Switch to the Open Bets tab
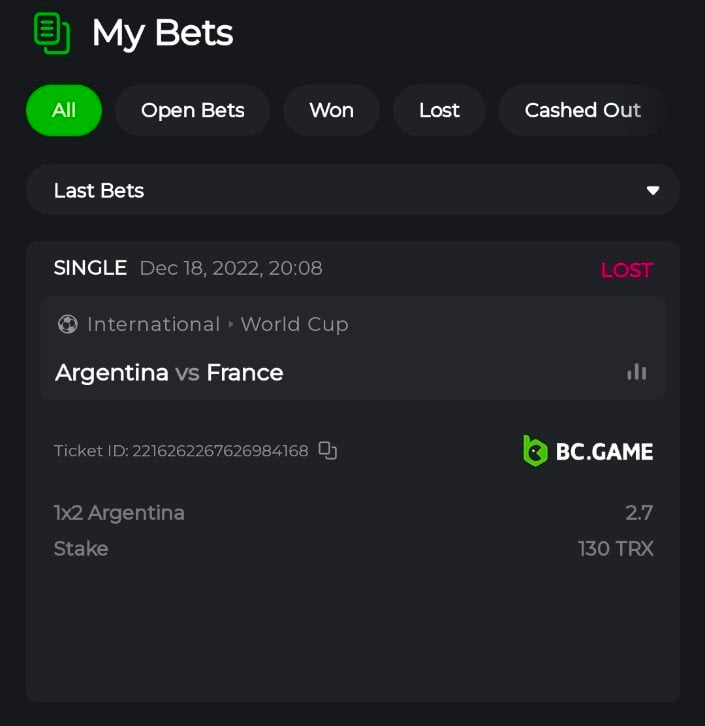705x726 pixels. tap(193, 110)
